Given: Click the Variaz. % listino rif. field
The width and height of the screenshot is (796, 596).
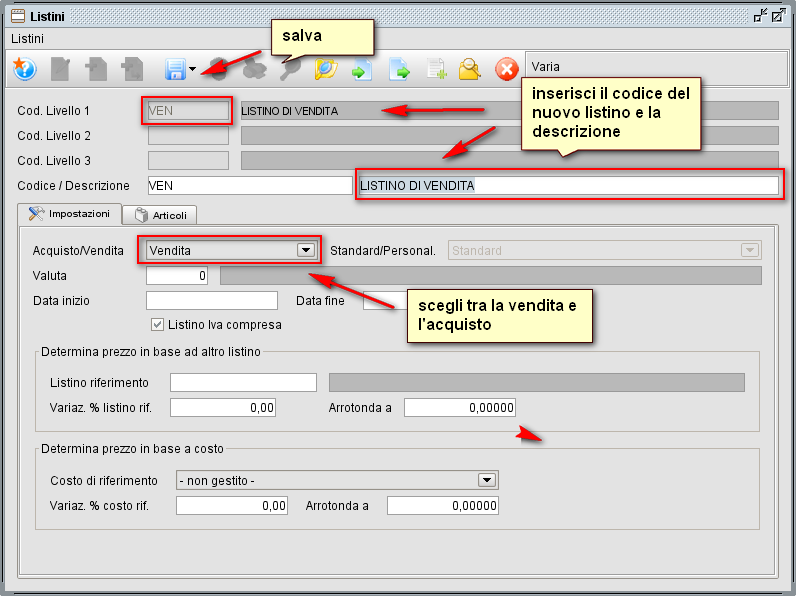Looking at the screenshot, I should click(x=223, y=408).
